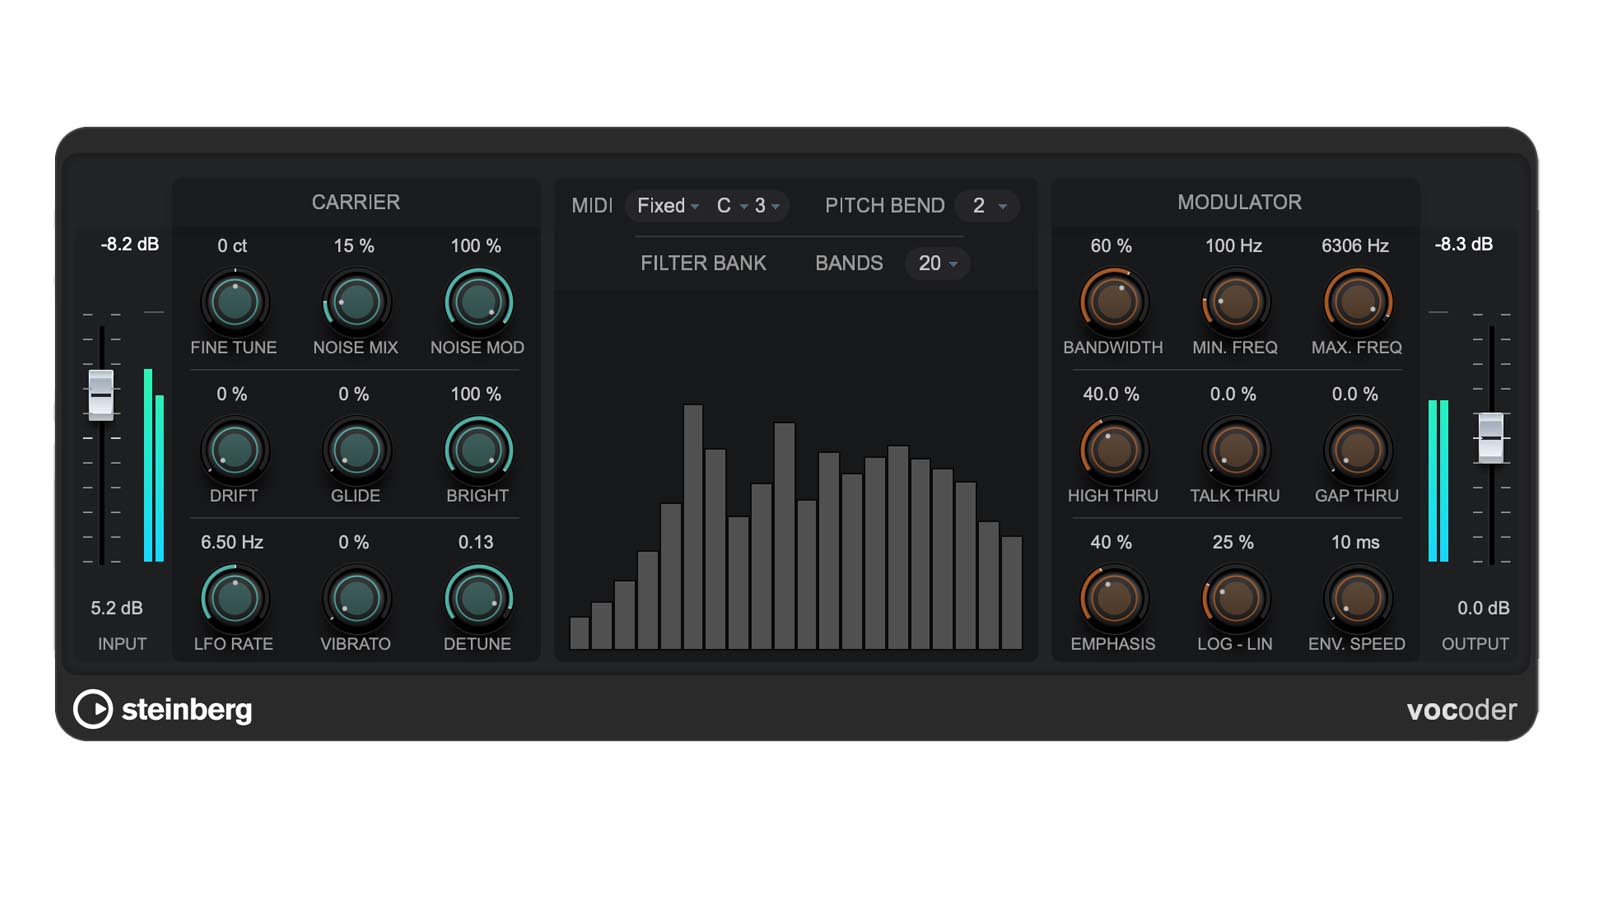Click the 100 Hz Min. Freq value
The image size is (1600, 900).
pos(1233,245)
